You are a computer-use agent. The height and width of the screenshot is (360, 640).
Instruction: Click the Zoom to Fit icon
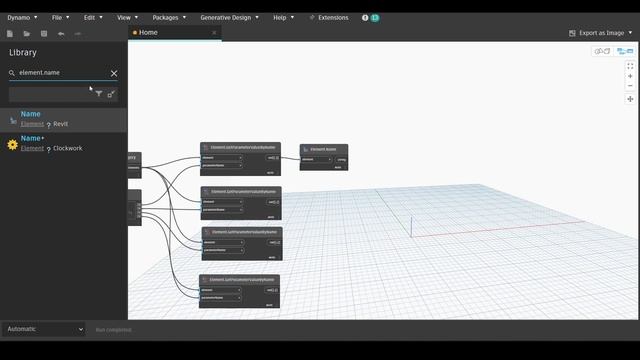[x=630, y=66]
